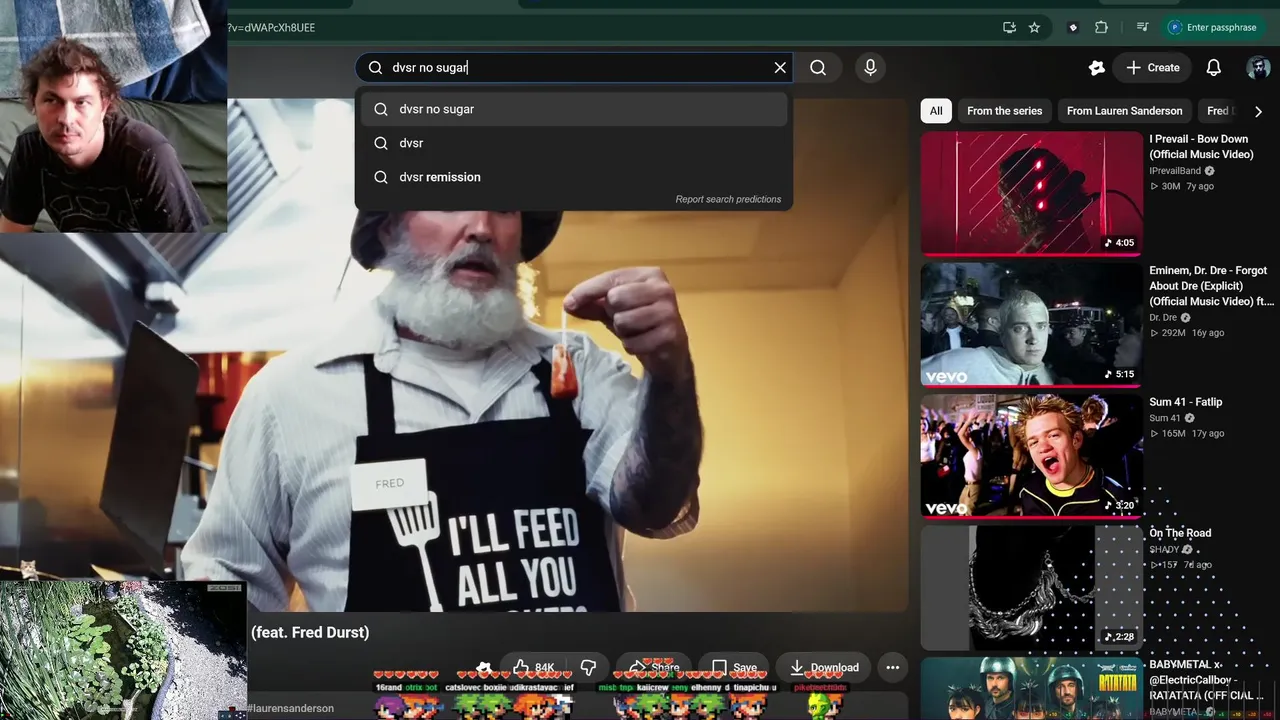
Task: Click the address bar URL text
Action: click(271, 28)
